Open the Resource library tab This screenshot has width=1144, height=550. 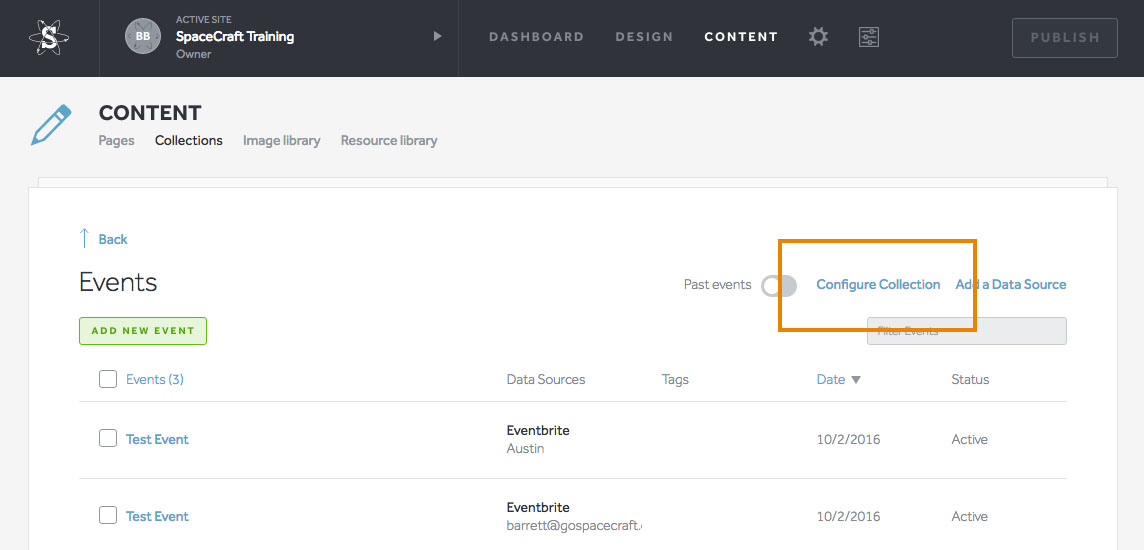(x=389, y=140)
